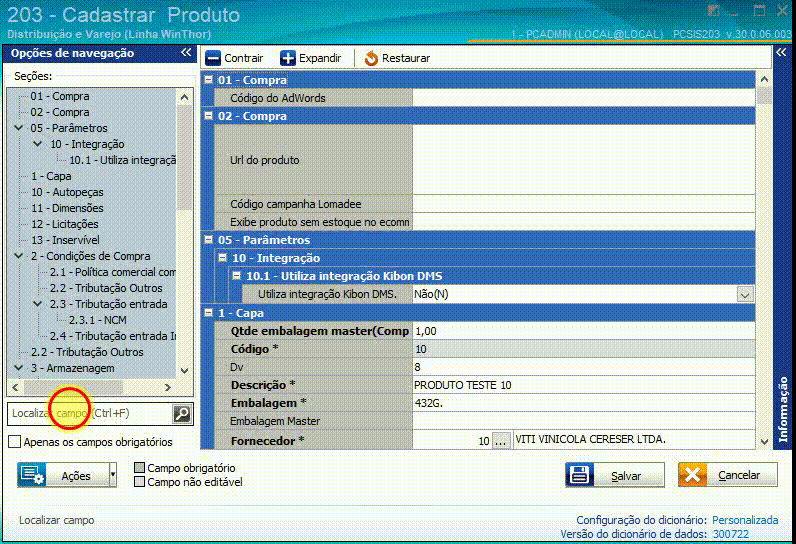Select 1 - Capa tree item

51,176
